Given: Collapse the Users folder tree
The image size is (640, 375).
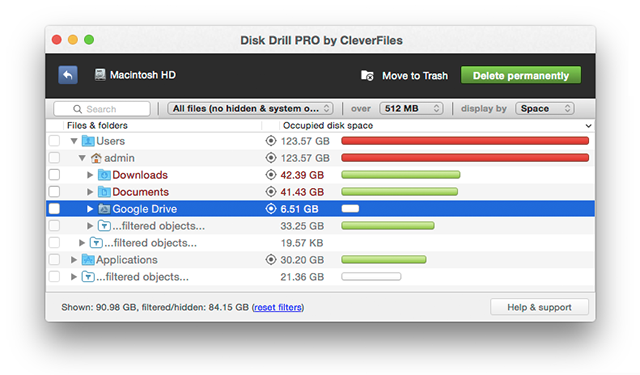Looking at the screenshot, I should coord(74,141).
